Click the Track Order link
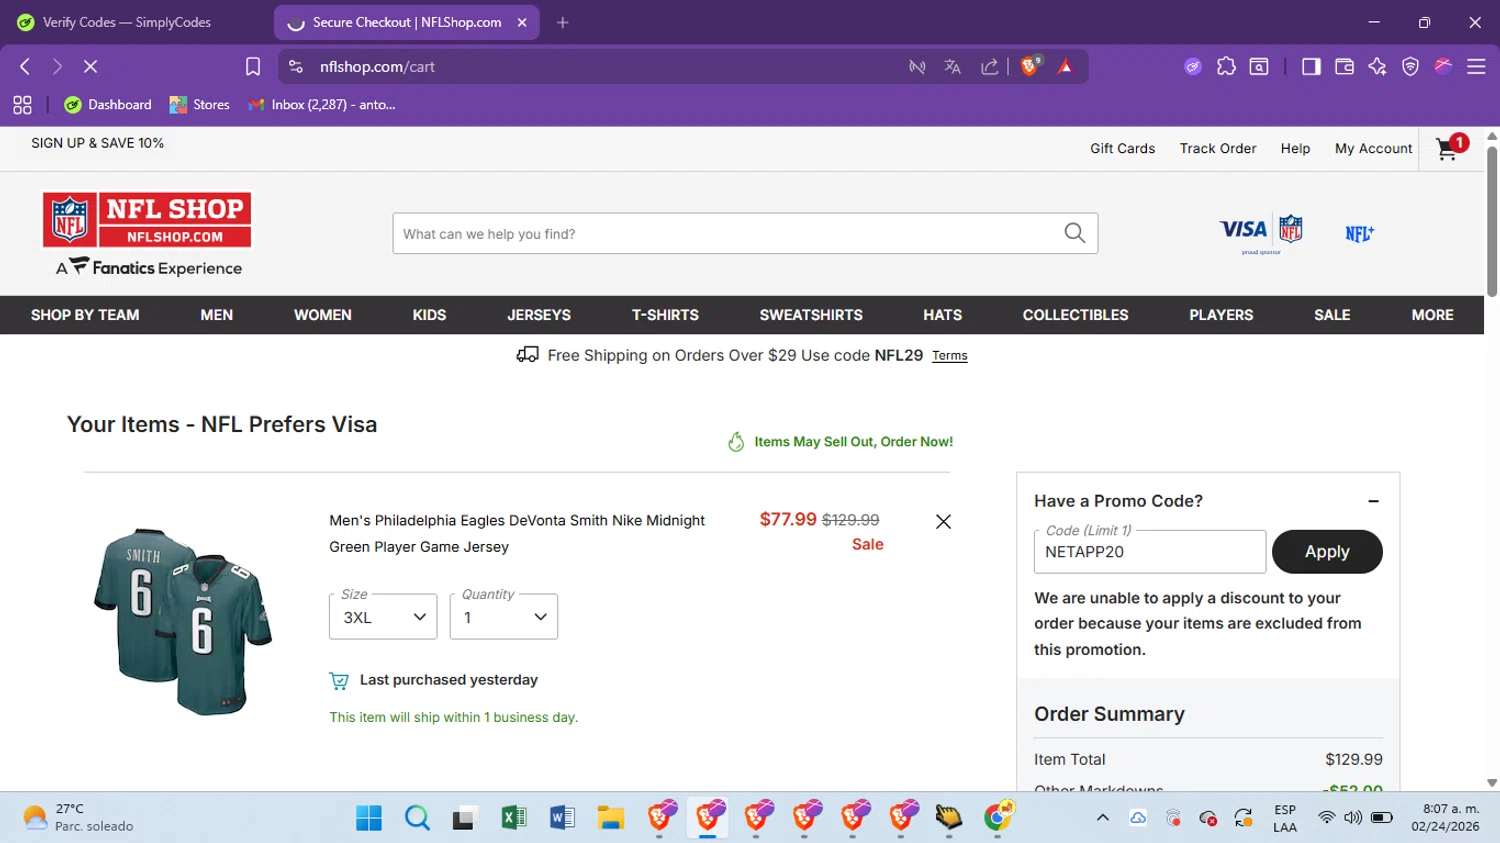The height and width of the screenshot is (843, 1500). (x=1218, y=148)
